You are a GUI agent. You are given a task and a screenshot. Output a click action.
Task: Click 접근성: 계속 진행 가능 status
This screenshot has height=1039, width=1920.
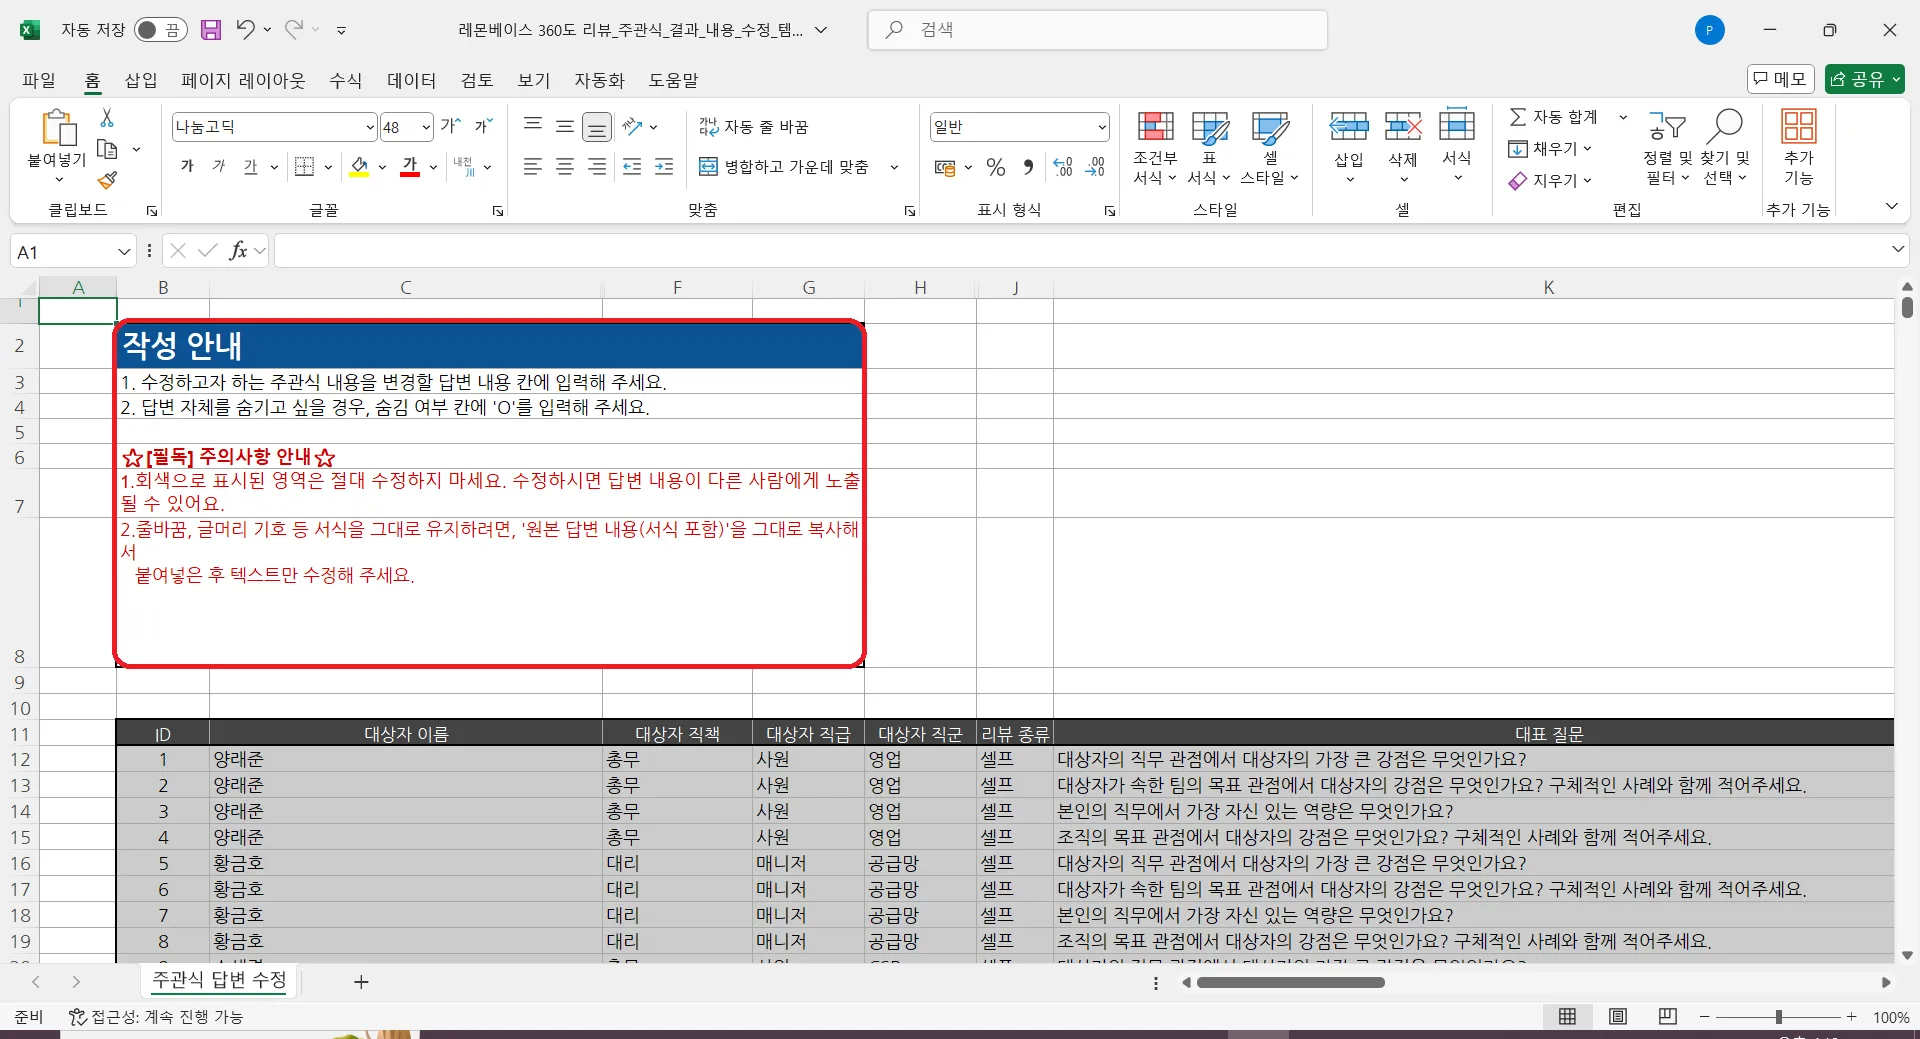coord(156,1017)
